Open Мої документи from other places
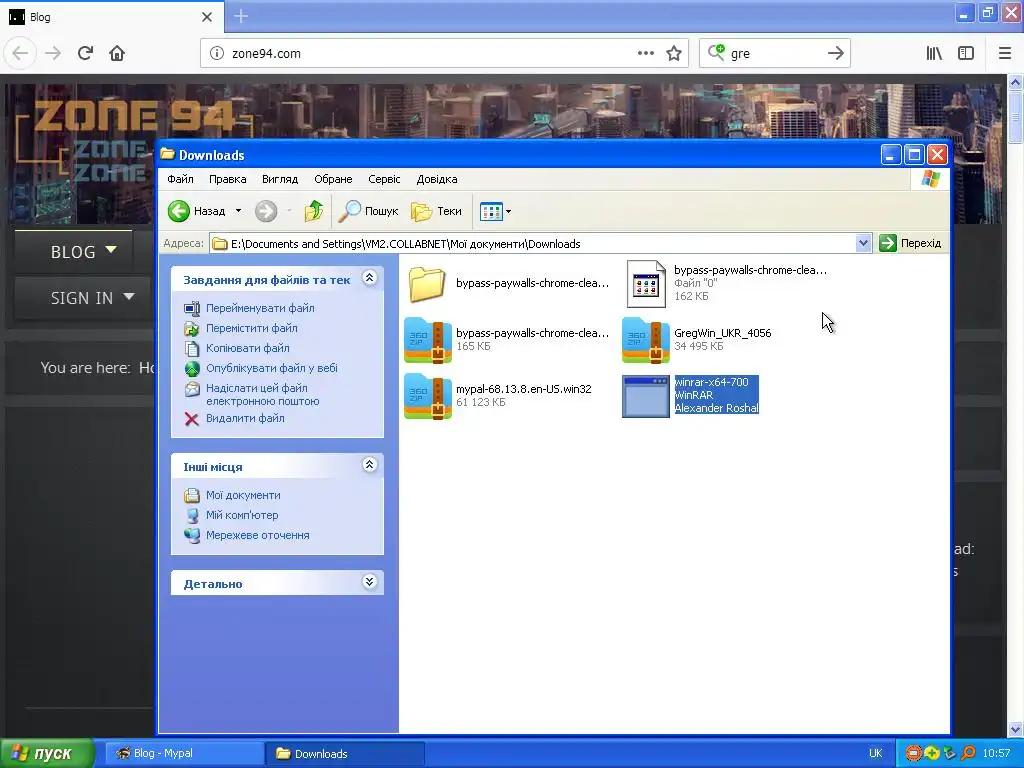This screenshot has height=768, width=1024. pos(243,495)
